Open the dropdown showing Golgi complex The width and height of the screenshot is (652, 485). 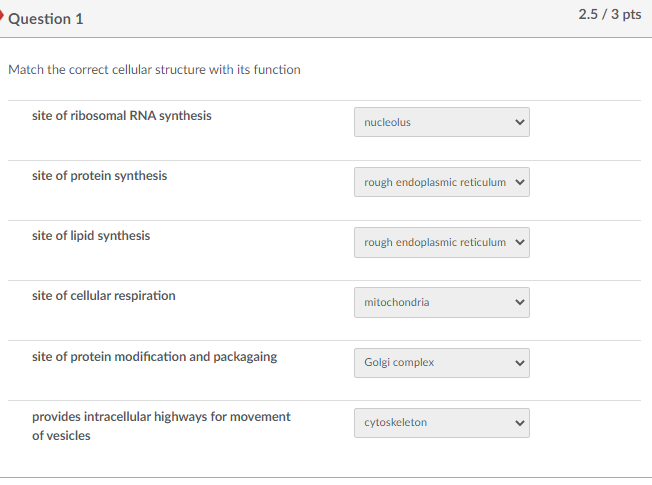(442, 363)
